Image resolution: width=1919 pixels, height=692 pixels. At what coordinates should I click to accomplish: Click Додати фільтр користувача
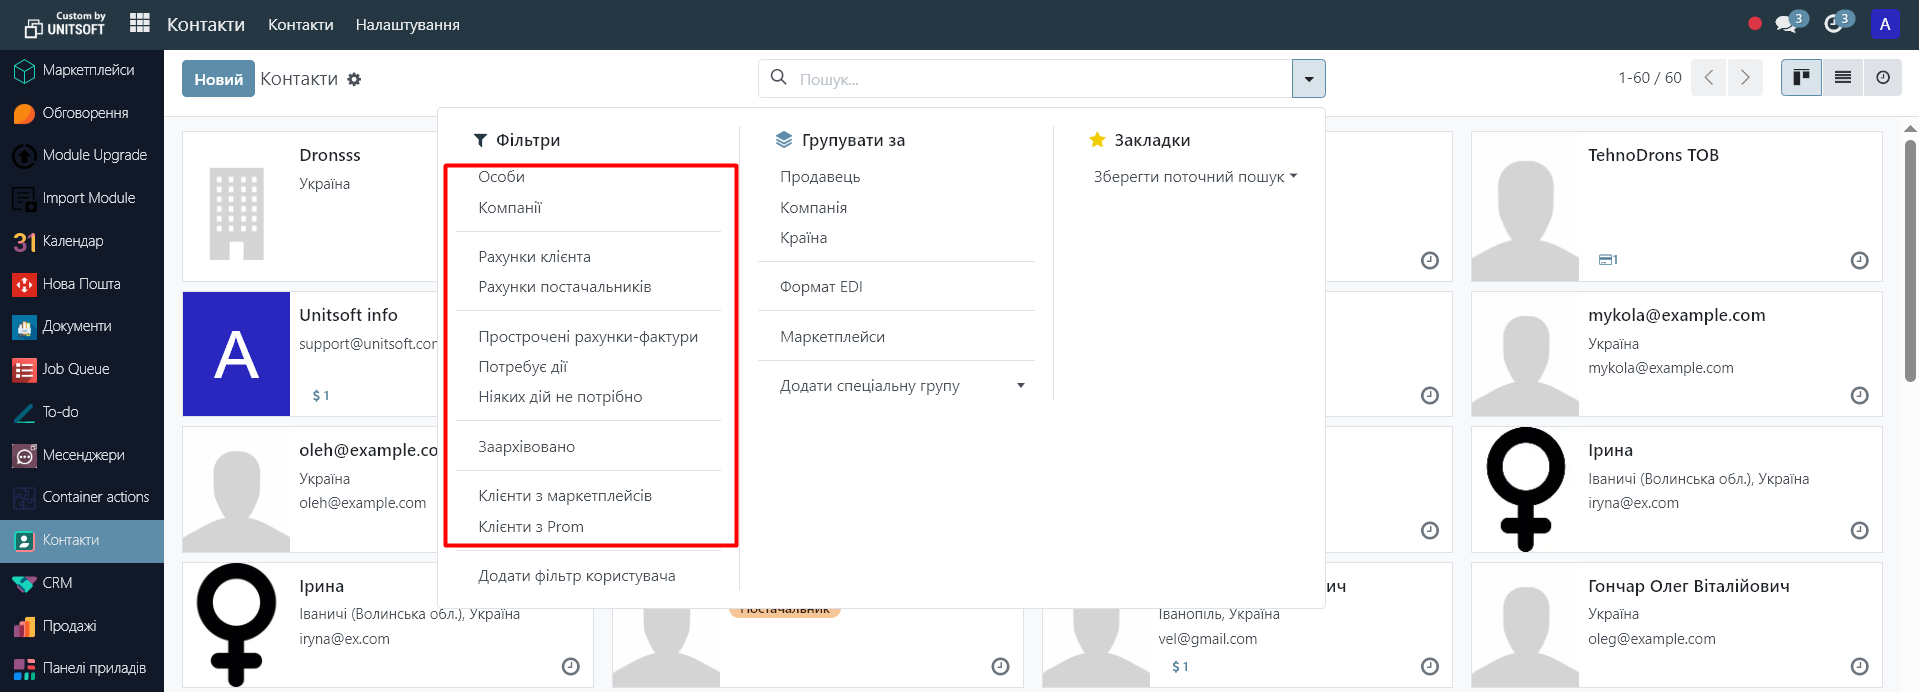point(576,576)
